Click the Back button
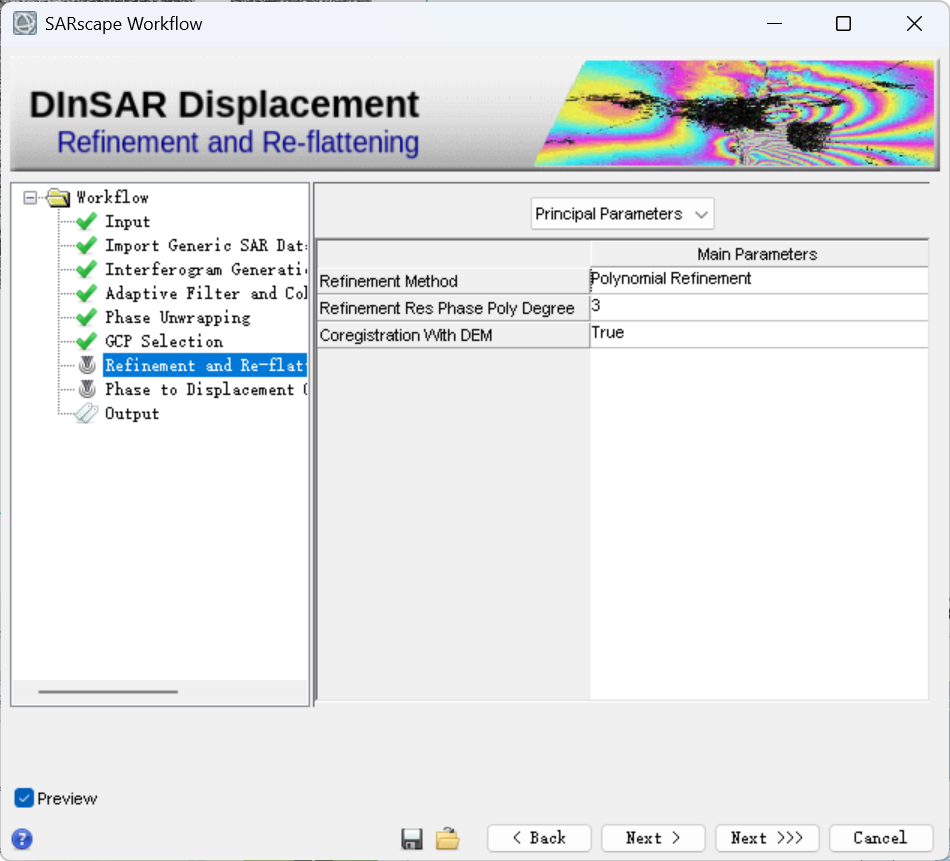Image resolution: width=950 pixels, height=861 pixels. tap(539, 838)
